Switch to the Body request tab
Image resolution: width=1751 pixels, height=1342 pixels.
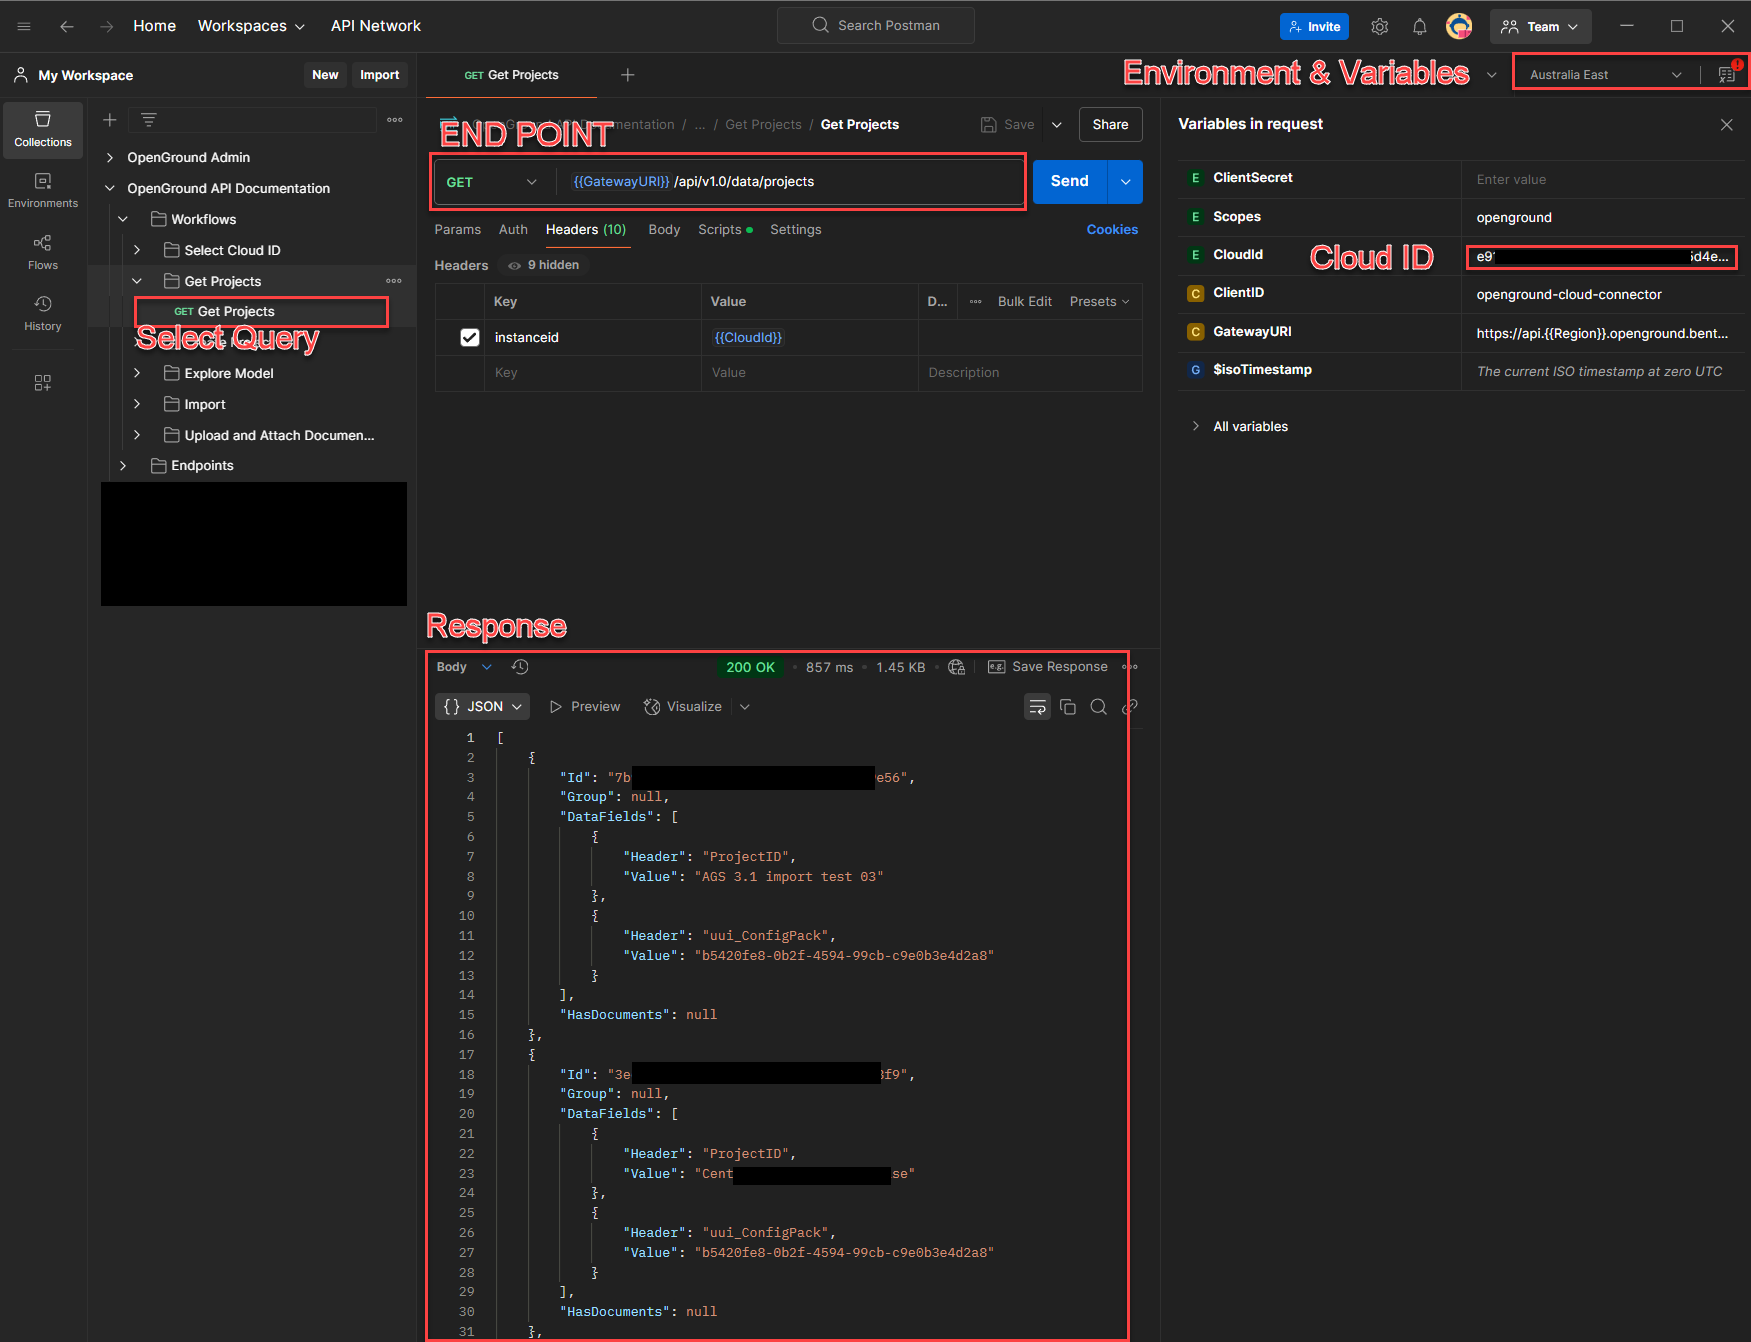[x=664, y=230]
